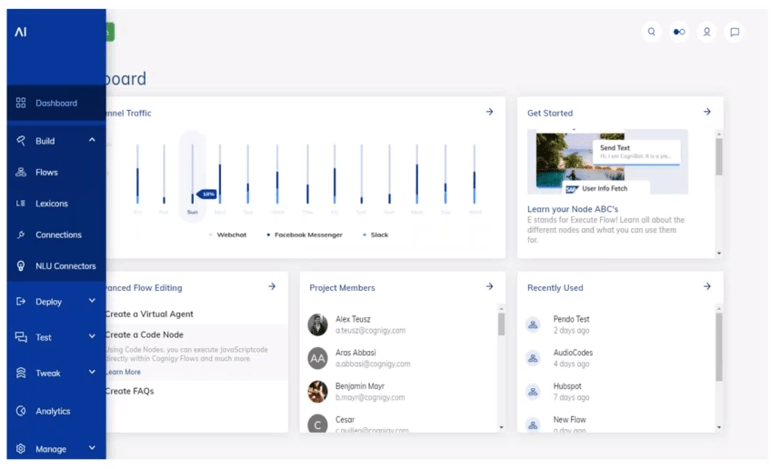Click the Analytics chart icon

[x=21, y=411]
